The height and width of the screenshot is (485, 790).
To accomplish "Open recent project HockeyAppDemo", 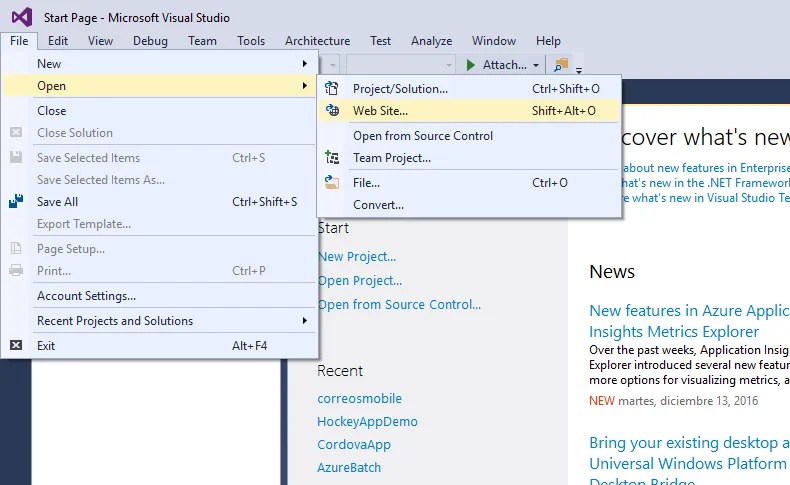I will point(367,422).
